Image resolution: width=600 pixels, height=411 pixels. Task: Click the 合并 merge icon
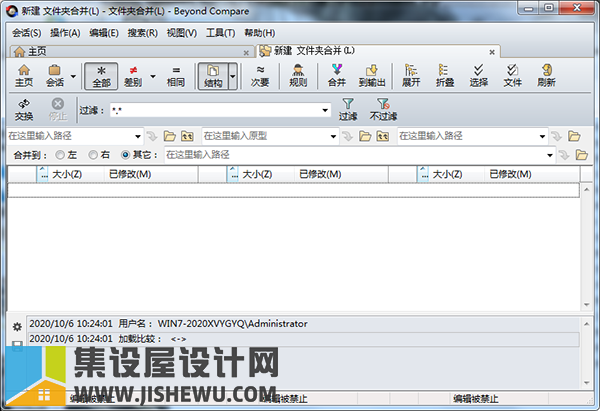(x=337, y=76)
